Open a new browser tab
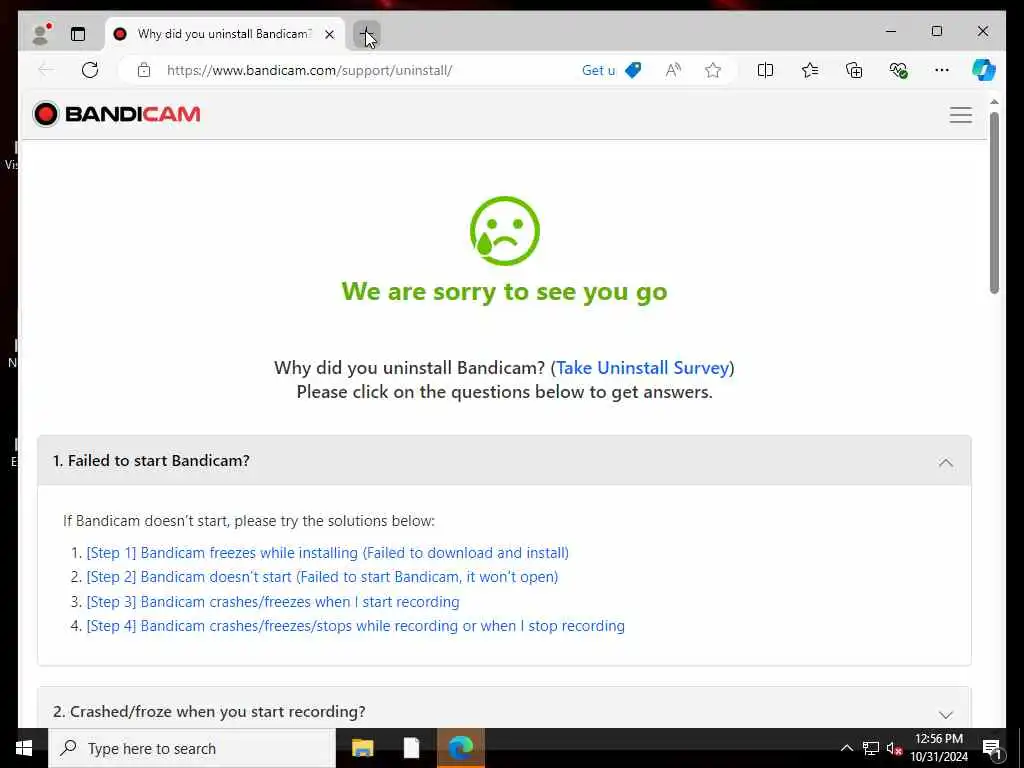The height and width of the screenshot is (768, 1024). pyautogui.click(x=366, y=34)
